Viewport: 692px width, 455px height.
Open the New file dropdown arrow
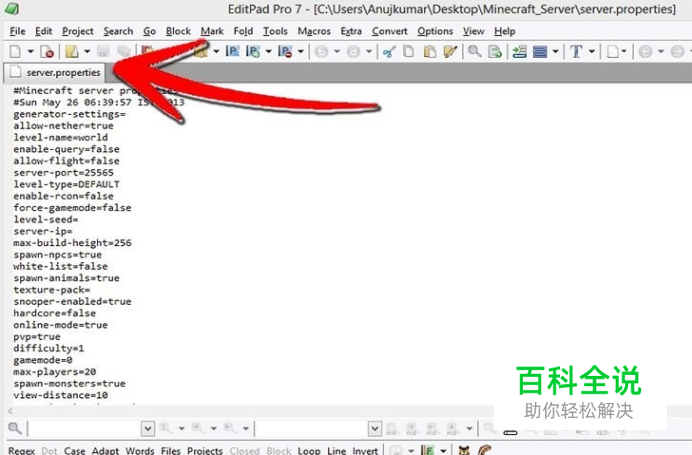(30, 52)
